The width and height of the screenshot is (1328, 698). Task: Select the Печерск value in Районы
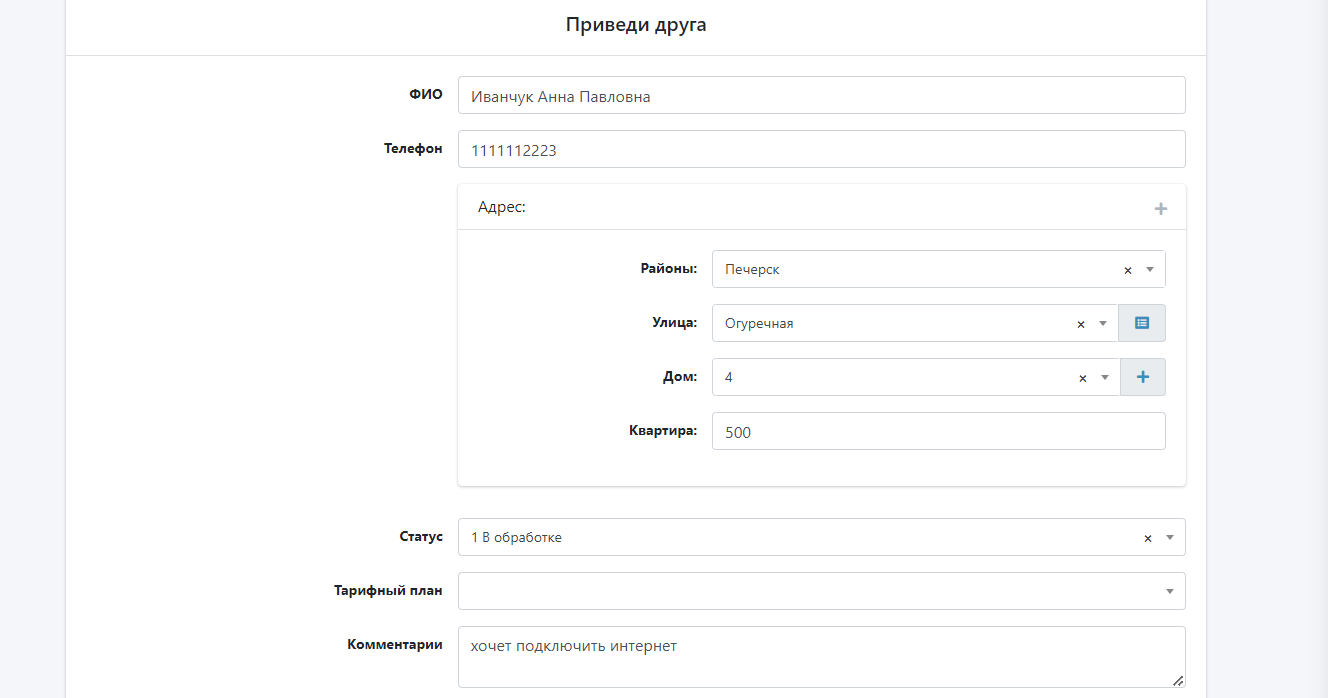click(752, 270)
